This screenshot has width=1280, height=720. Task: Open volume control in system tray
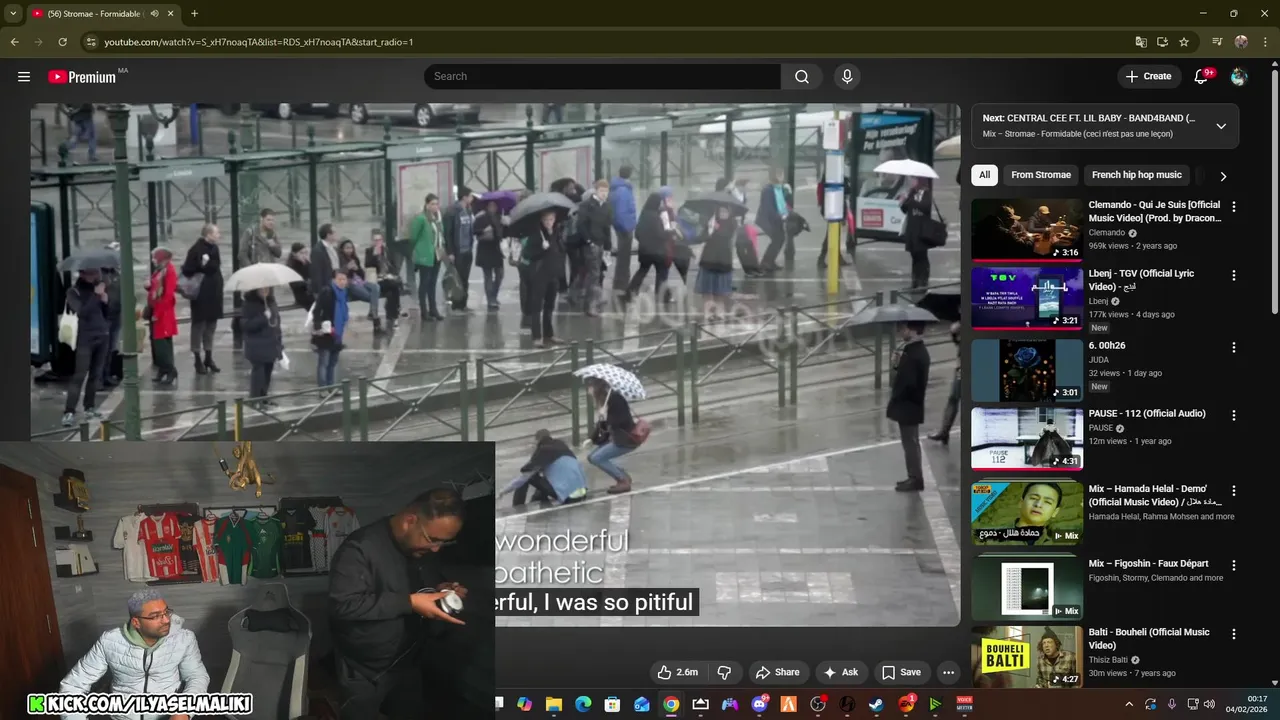click(1209, 705)
